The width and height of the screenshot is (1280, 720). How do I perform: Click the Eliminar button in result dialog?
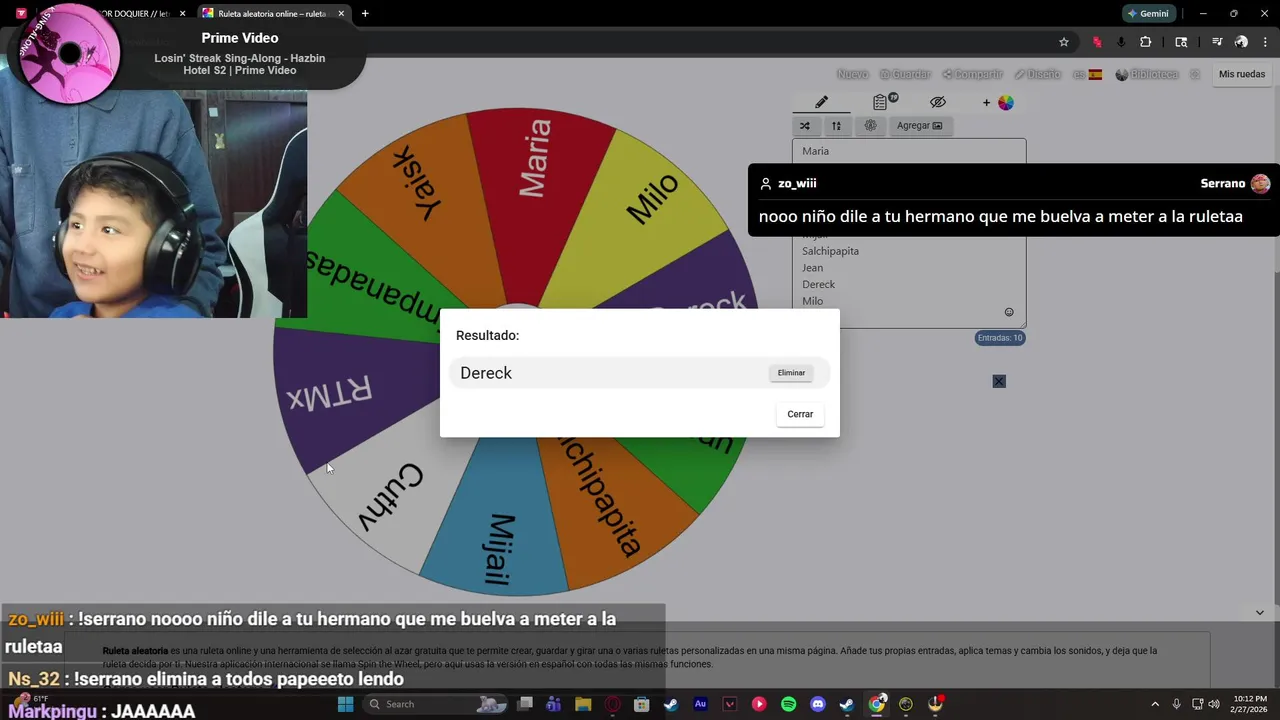[791, 373]
